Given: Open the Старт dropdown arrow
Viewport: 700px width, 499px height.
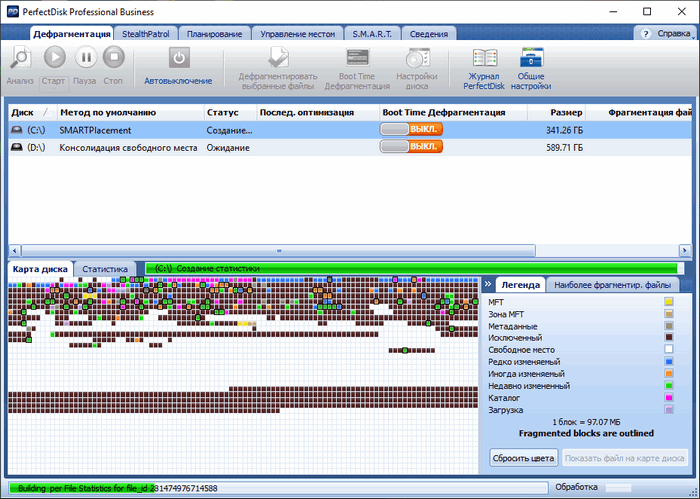Looking at the screenshot, I should (x=54, y=89).
